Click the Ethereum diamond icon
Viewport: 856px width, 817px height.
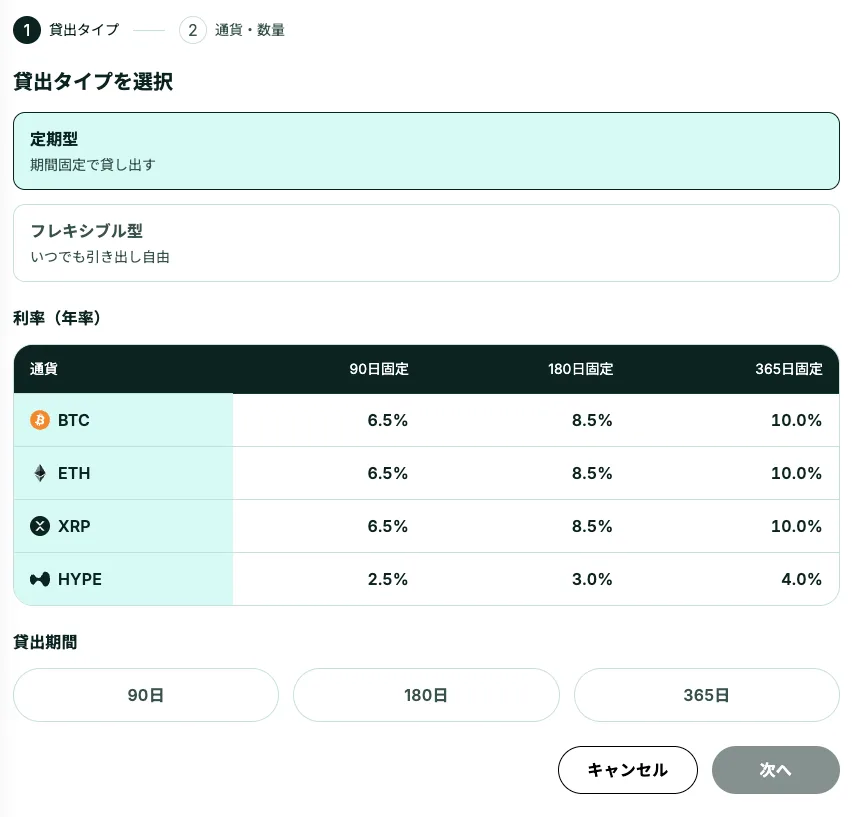tap(40, 473)
